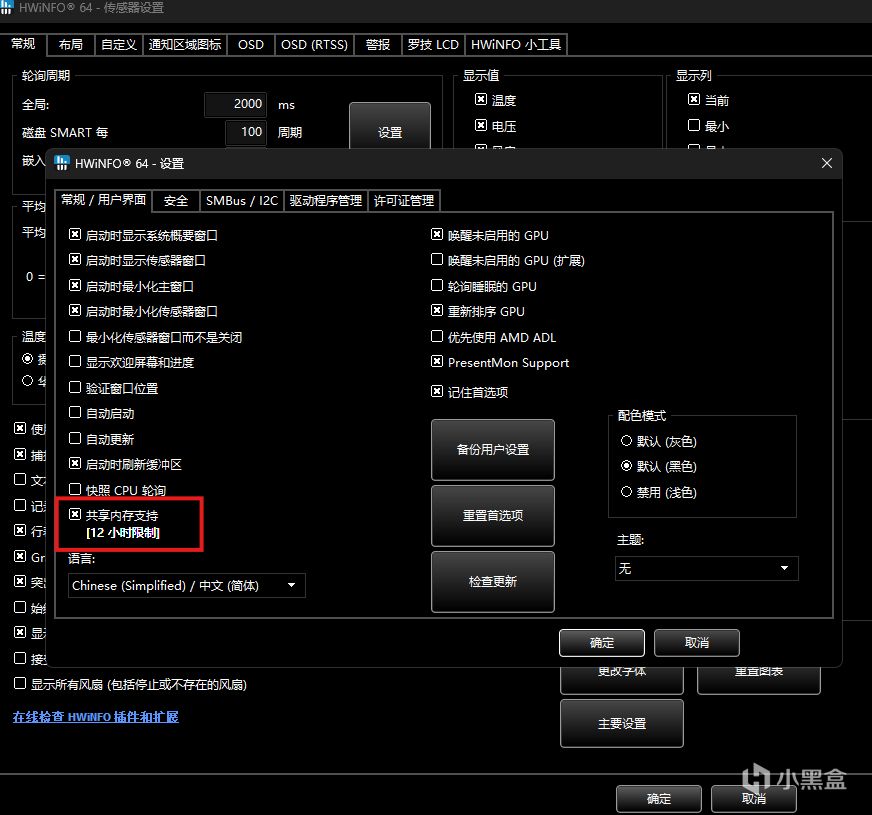Close the HWiNFO 64 设置 dialog
This screenshot has width=872, height=815.
[x=826, y=163]
